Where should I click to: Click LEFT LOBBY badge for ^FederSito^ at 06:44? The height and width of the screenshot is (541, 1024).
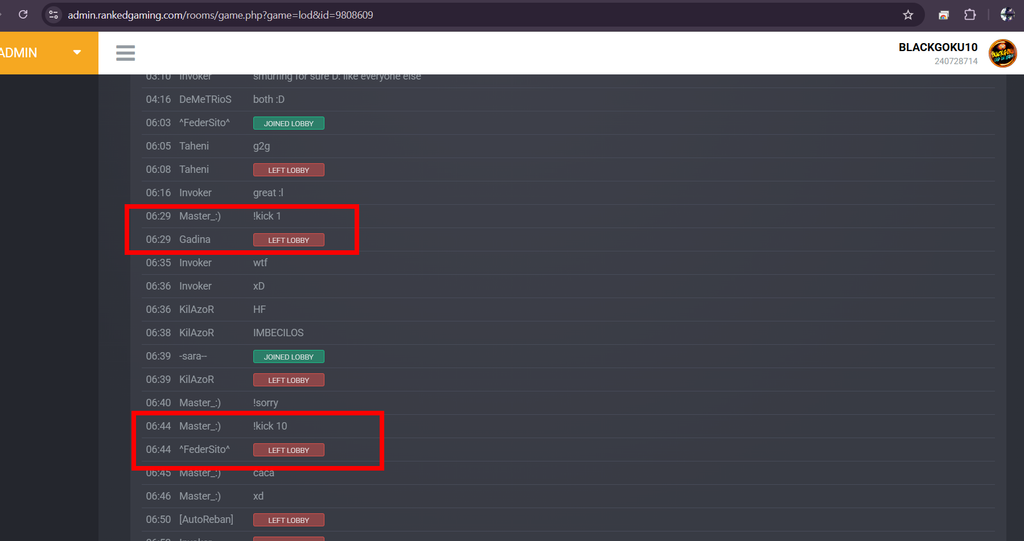[289, 450]
